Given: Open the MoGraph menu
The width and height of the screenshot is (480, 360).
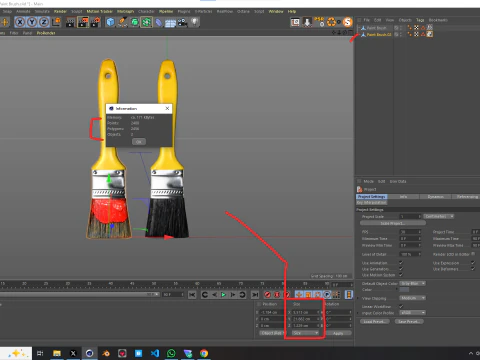Looking at the screenshot, I should tap(125, 11).
